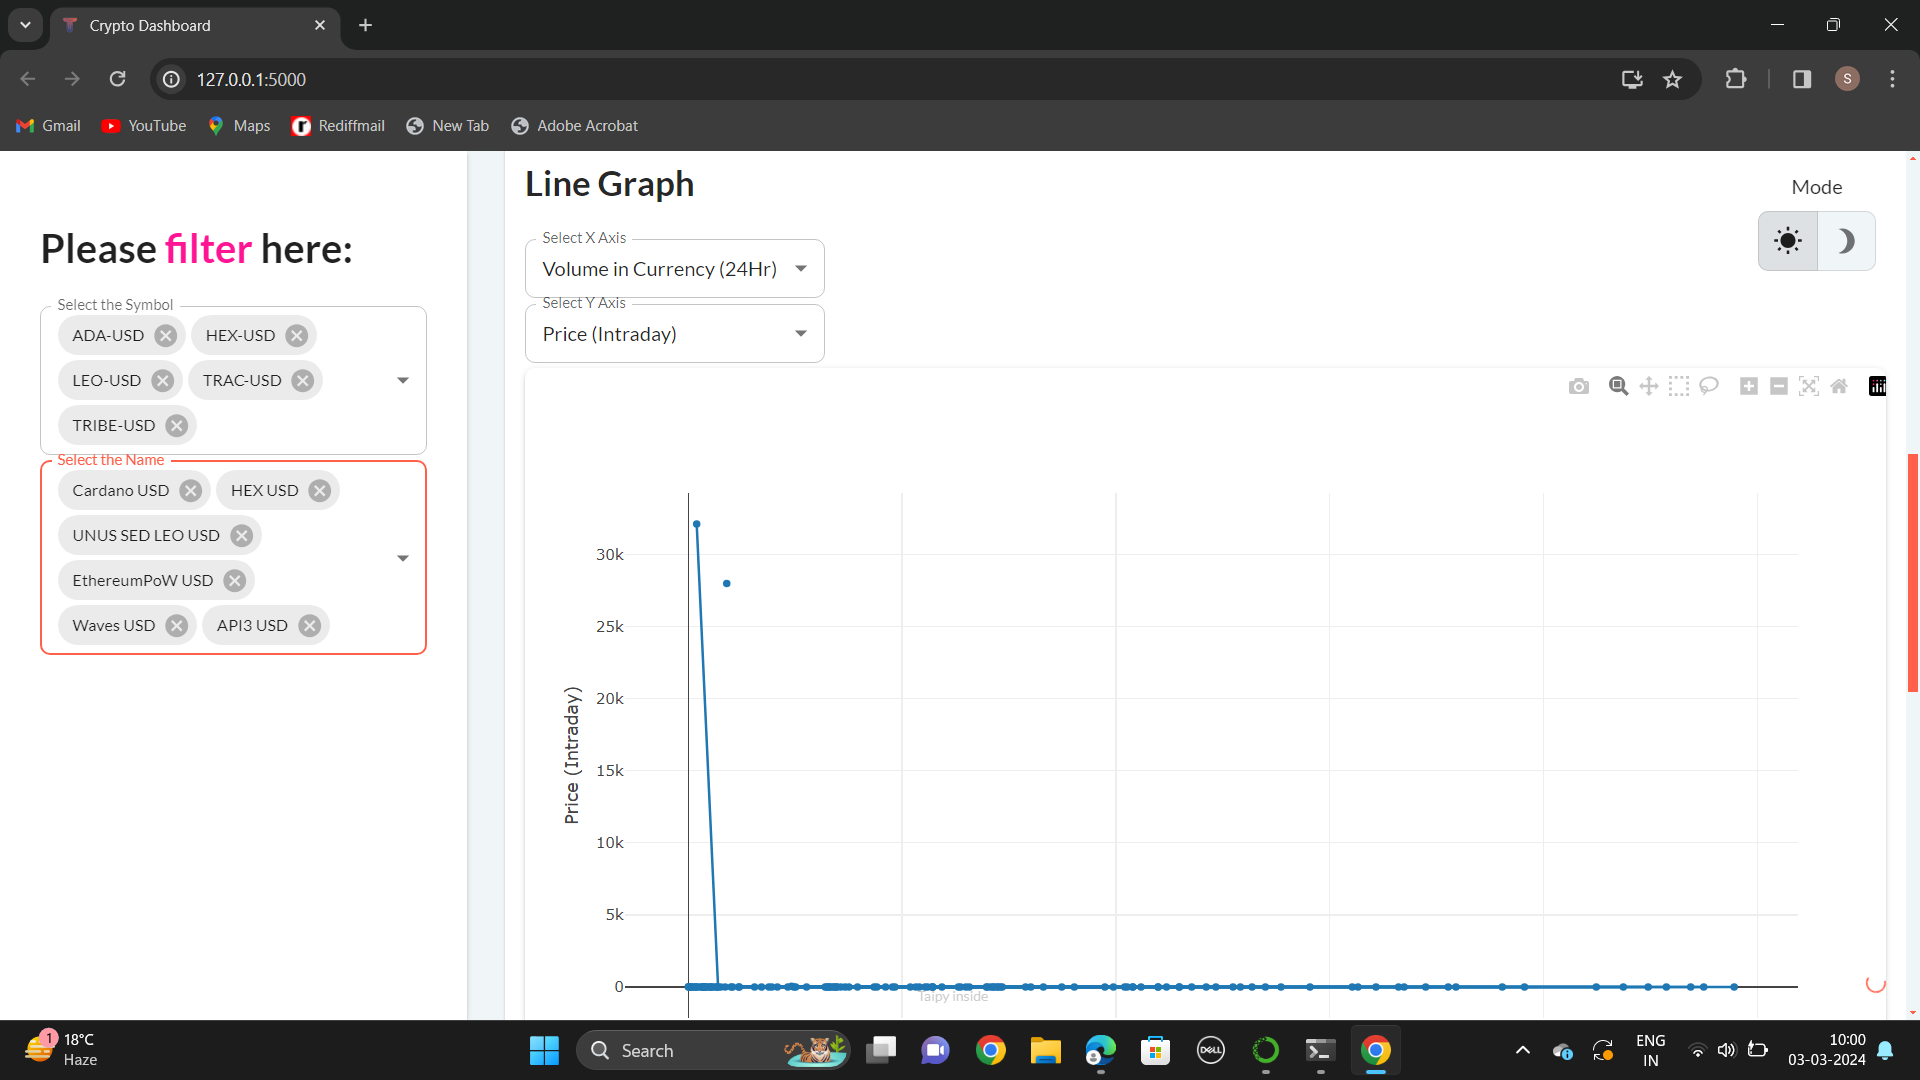Switch to dark mode moon toggle
Image resolution: width=1920 pixels, height=1080 pixels.
pyautogui.click(x=1846, y=241)
